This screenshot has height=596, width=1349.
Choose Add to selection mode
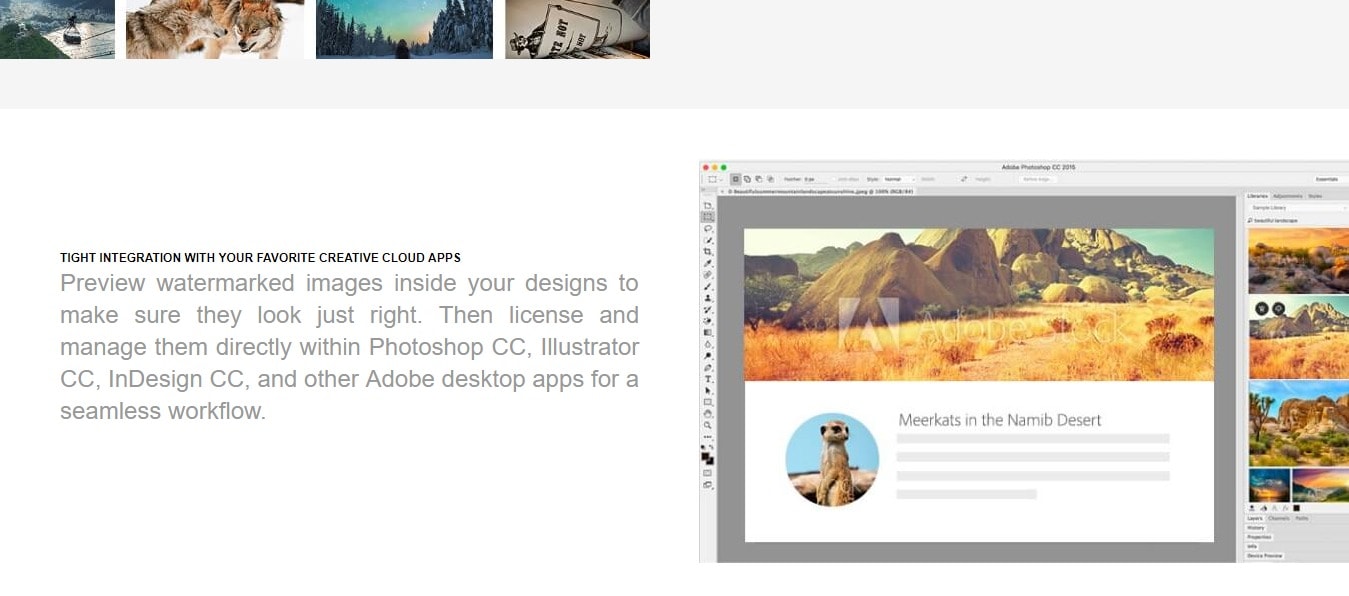(747, 179)
